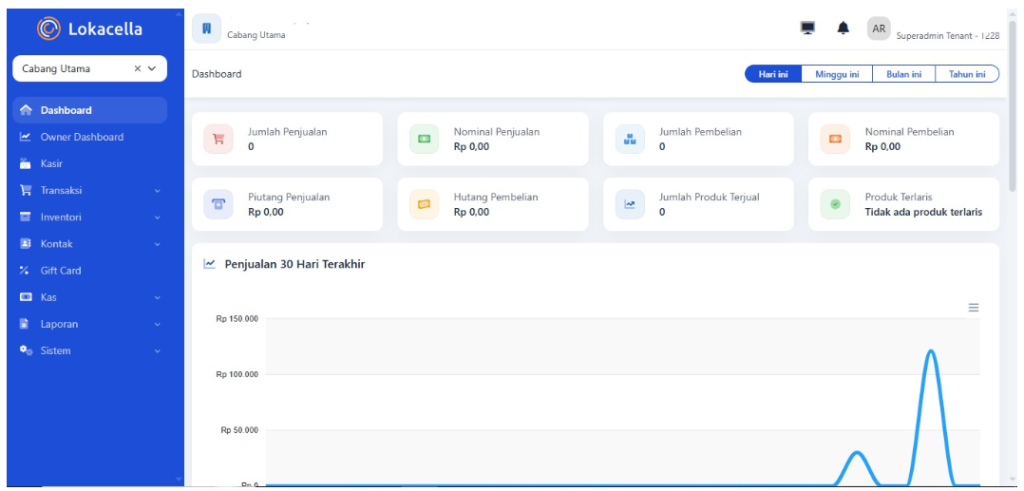Switch period filter to Minggu ini
This screenshot has width=1024, height=491.
pyautogui.click(x=837, y=74)
